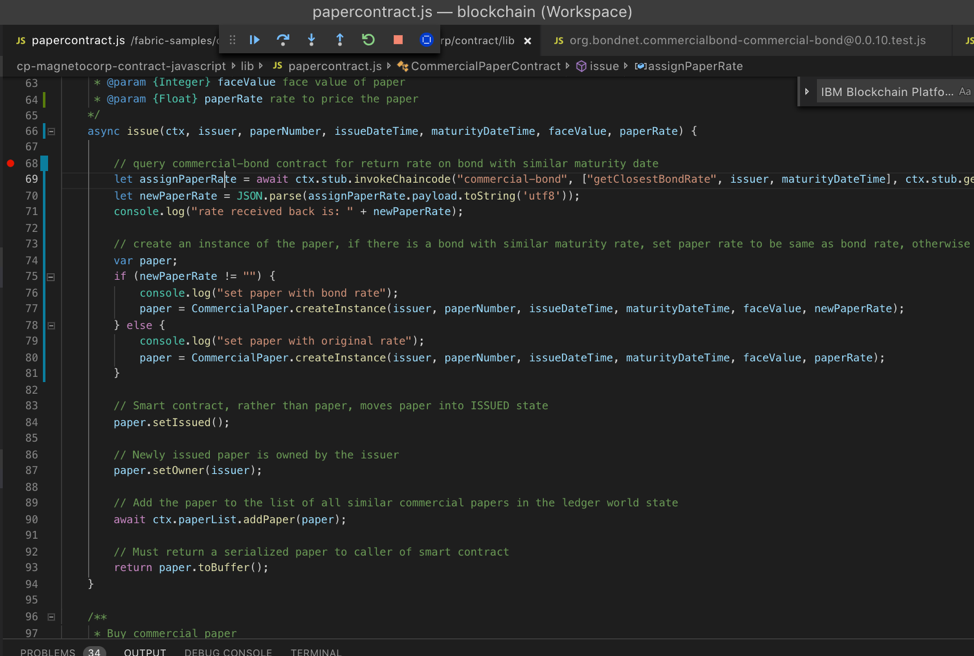This screenshot has height=656, width=974.
Task: Remove the red breakpoint on line 68
Action: pos(11,163)
